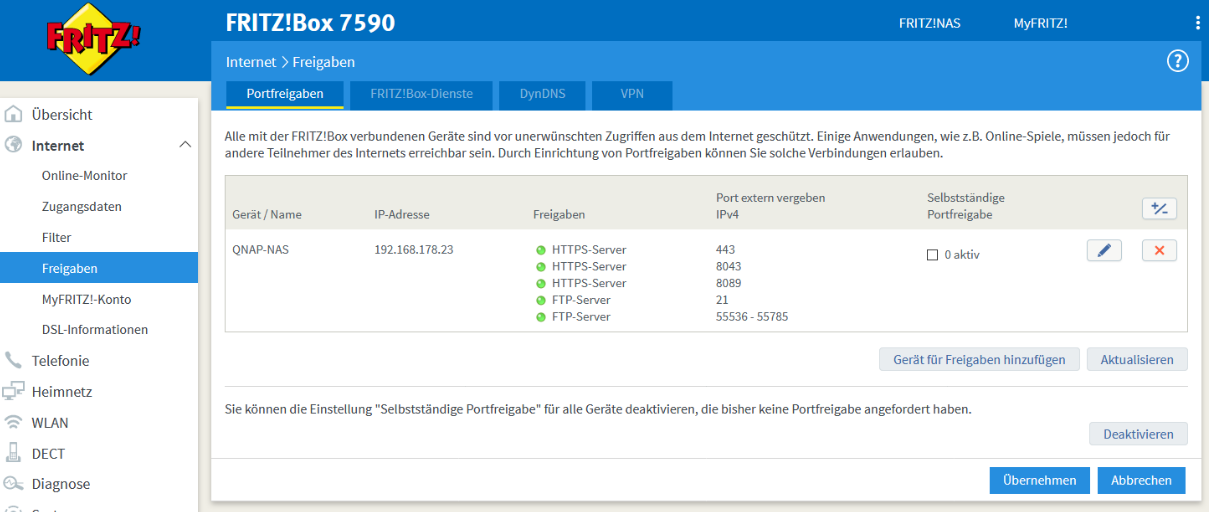The image size is (1209, 512).
Task: Expand the Heimnetz menu section
Action: pos(63,392)
